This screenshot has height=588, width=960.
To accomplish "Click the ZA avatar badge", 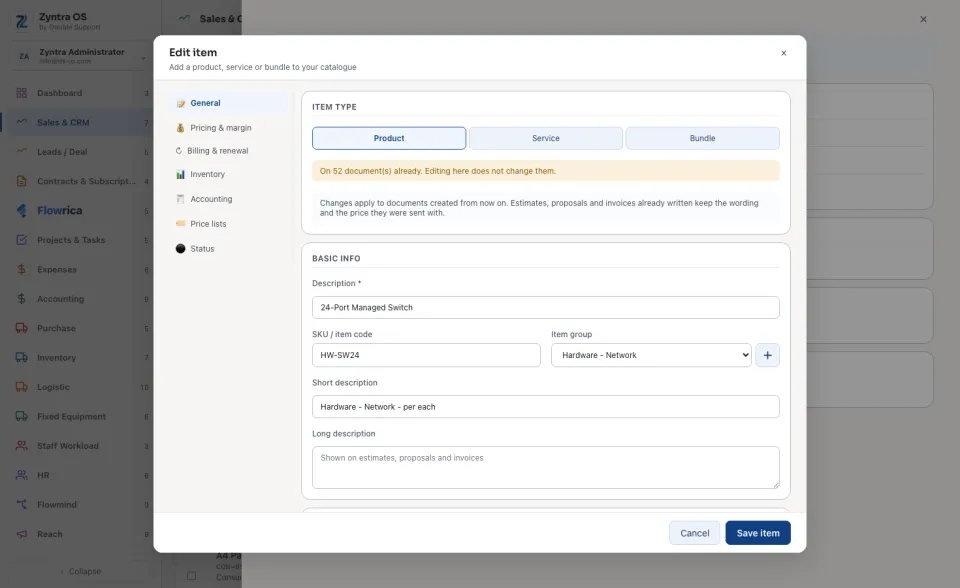I will pos(24,56).
